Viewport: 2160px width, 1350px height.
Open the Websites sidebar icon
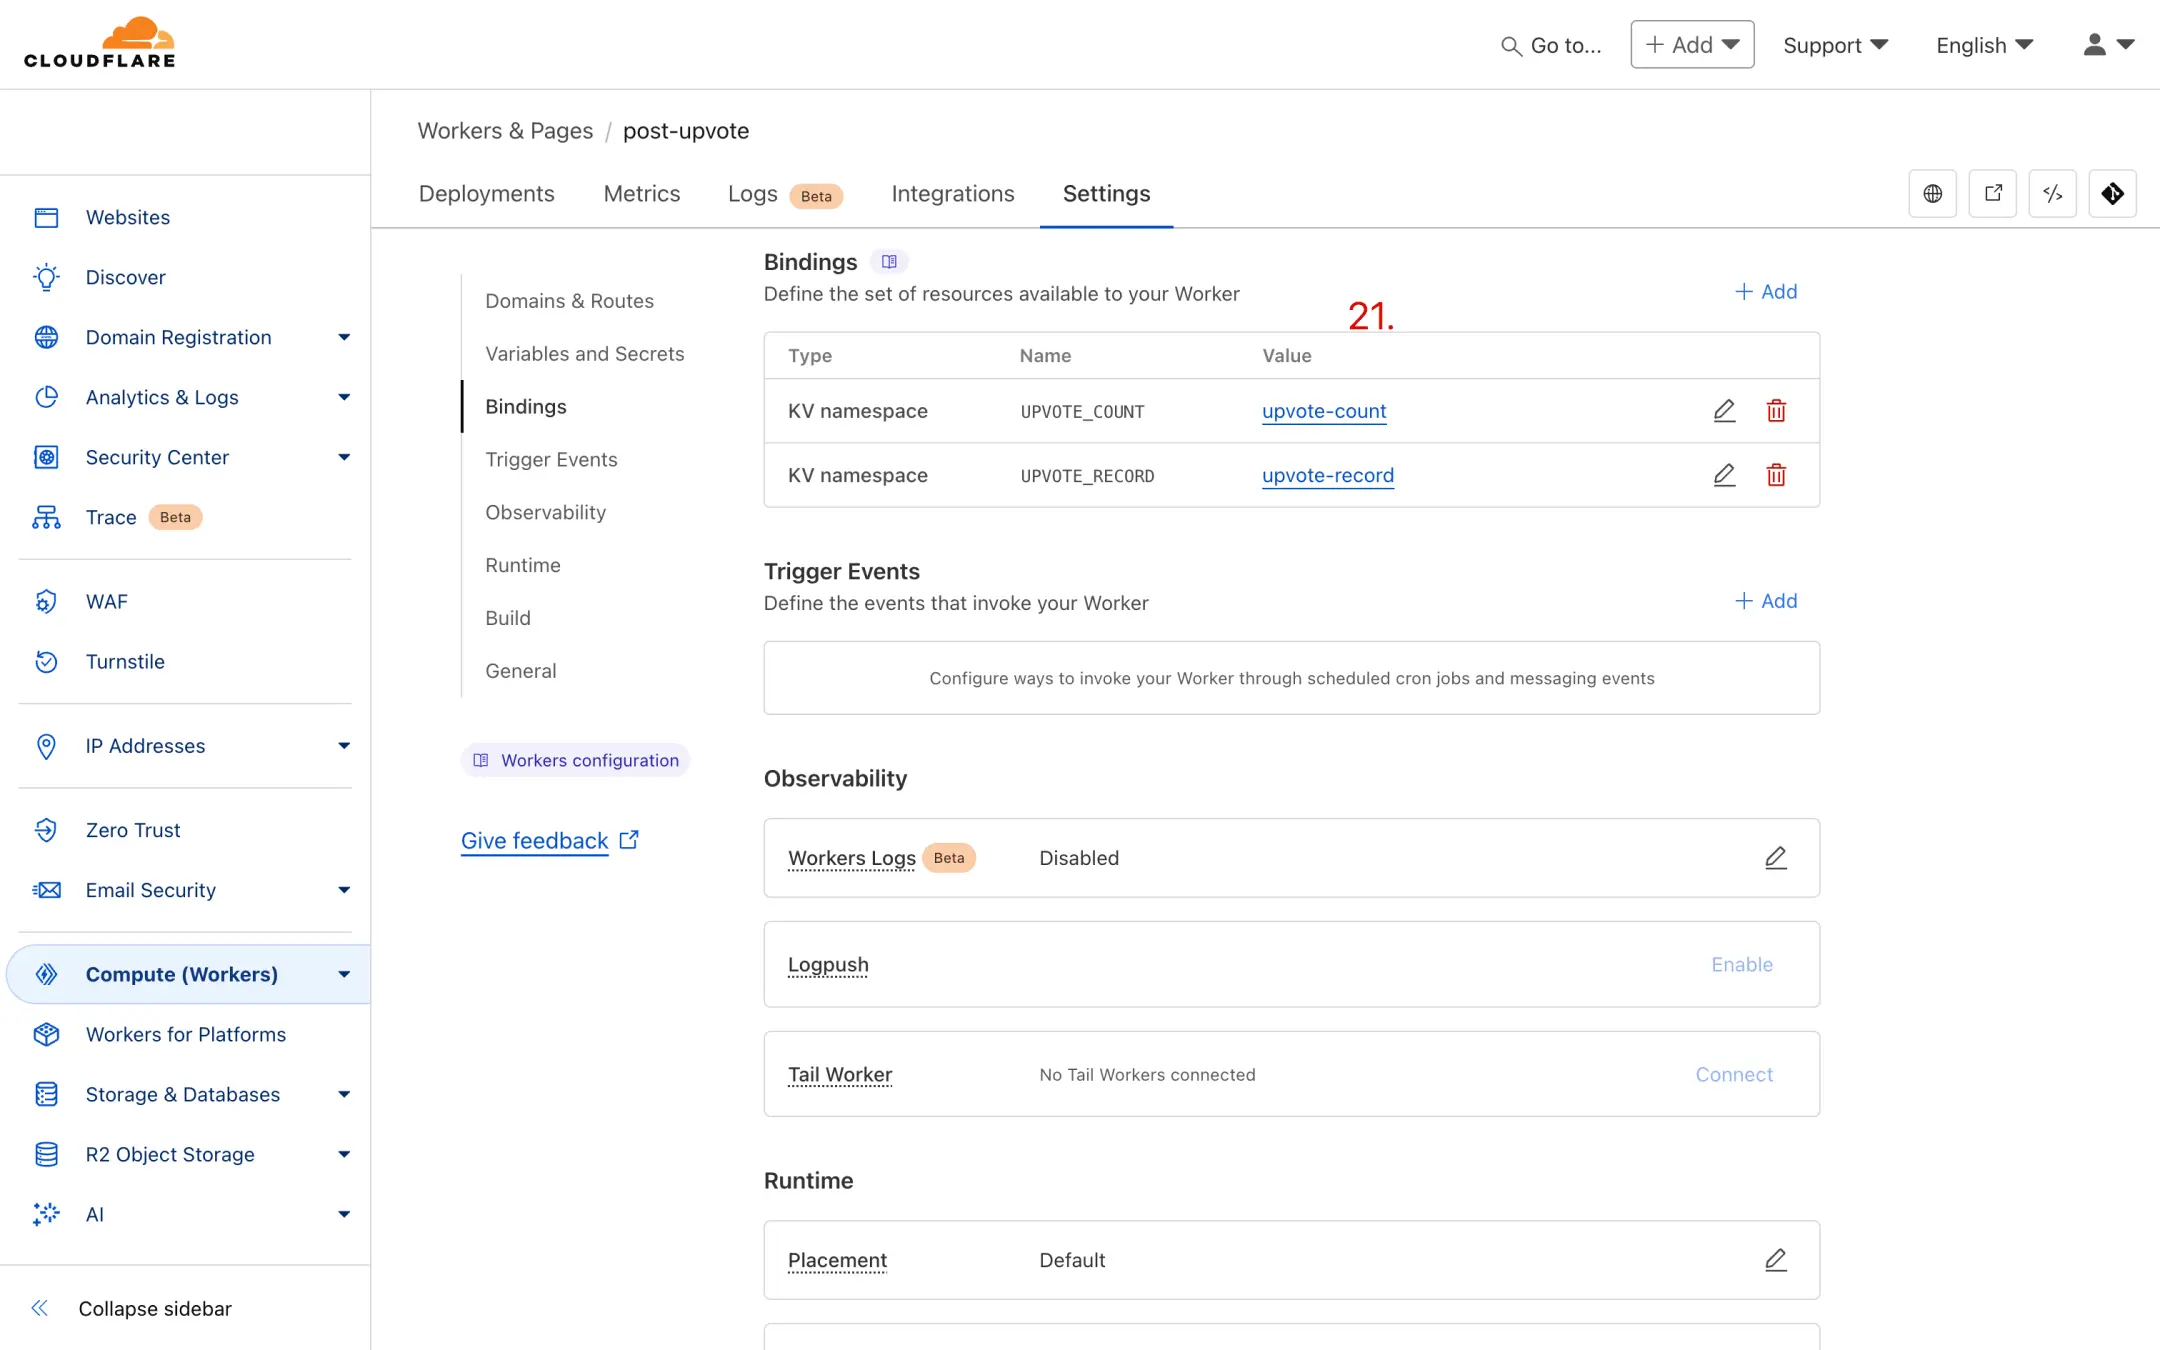click(46, 218)
